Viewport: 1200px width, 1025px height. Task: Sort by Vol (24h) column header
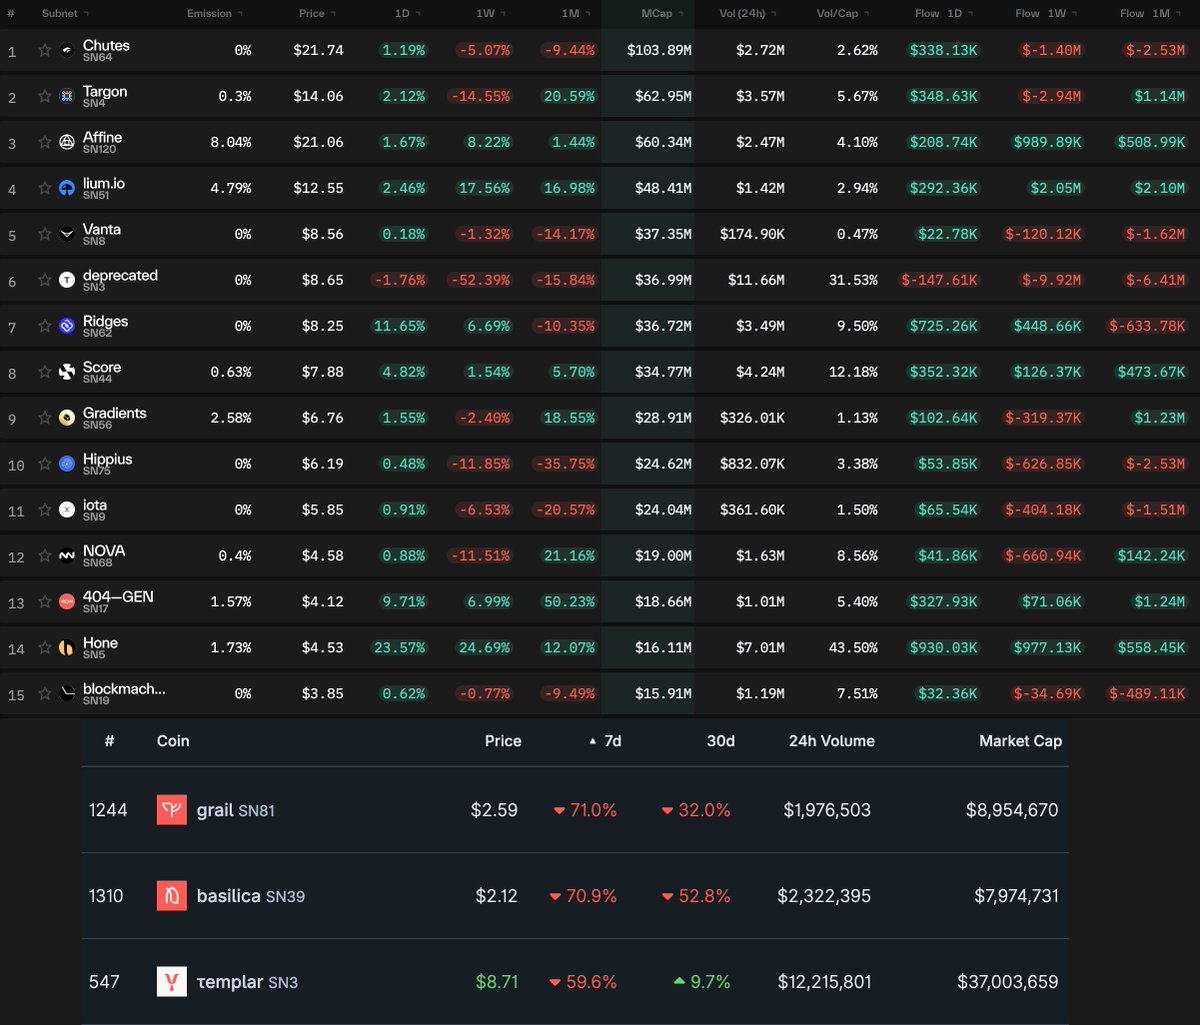coord(745,14)
